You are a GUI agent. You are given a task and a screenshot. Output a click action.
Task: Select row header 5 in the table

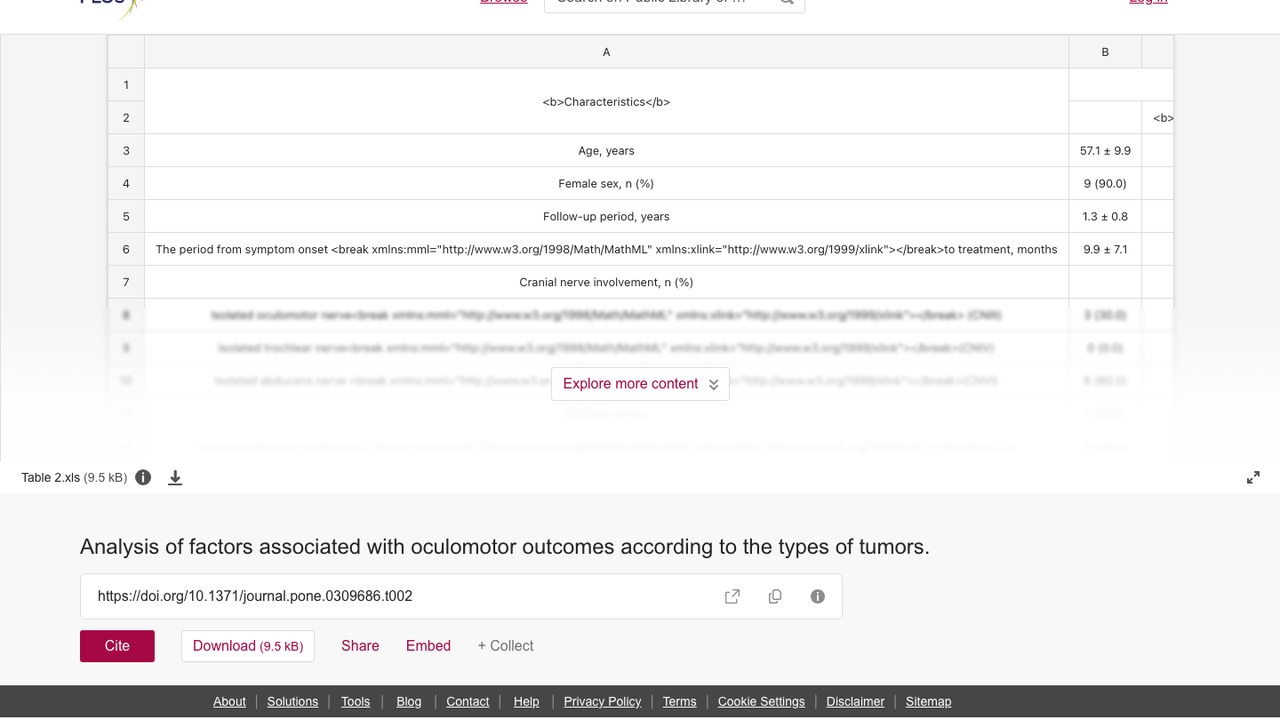coord(126,217)
